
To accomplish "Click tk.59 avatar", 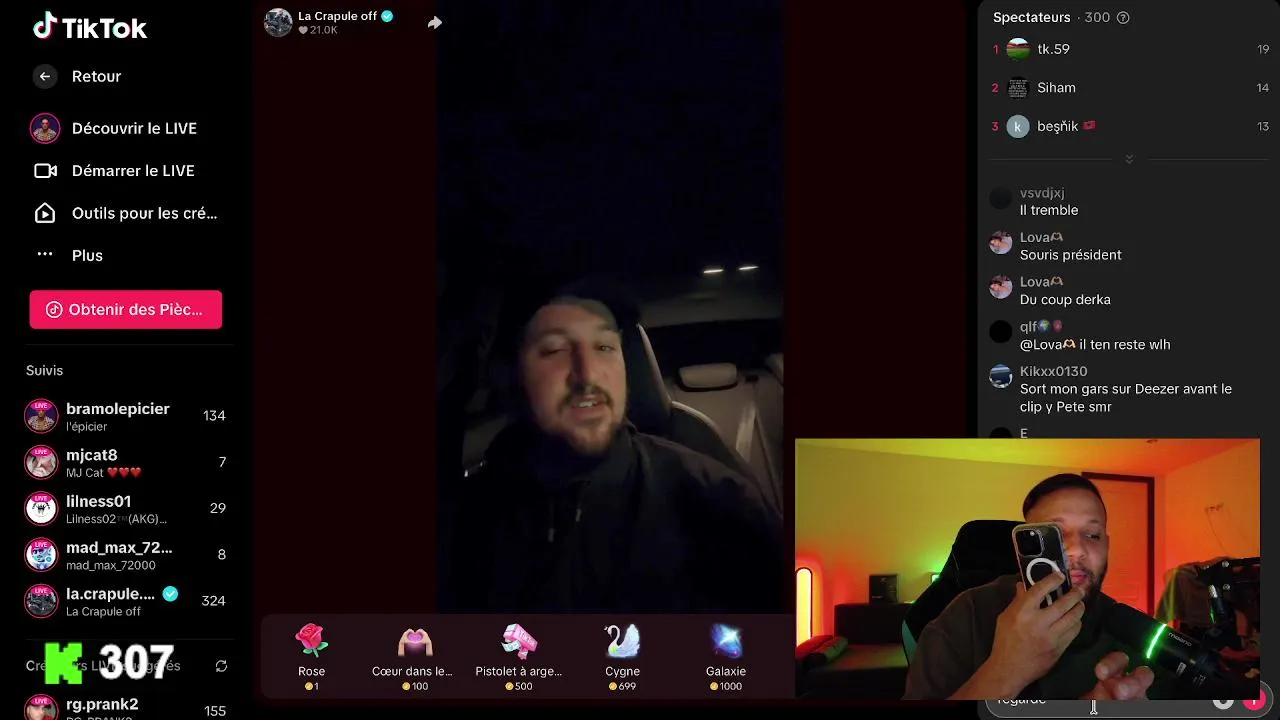I will point(1018,49).
